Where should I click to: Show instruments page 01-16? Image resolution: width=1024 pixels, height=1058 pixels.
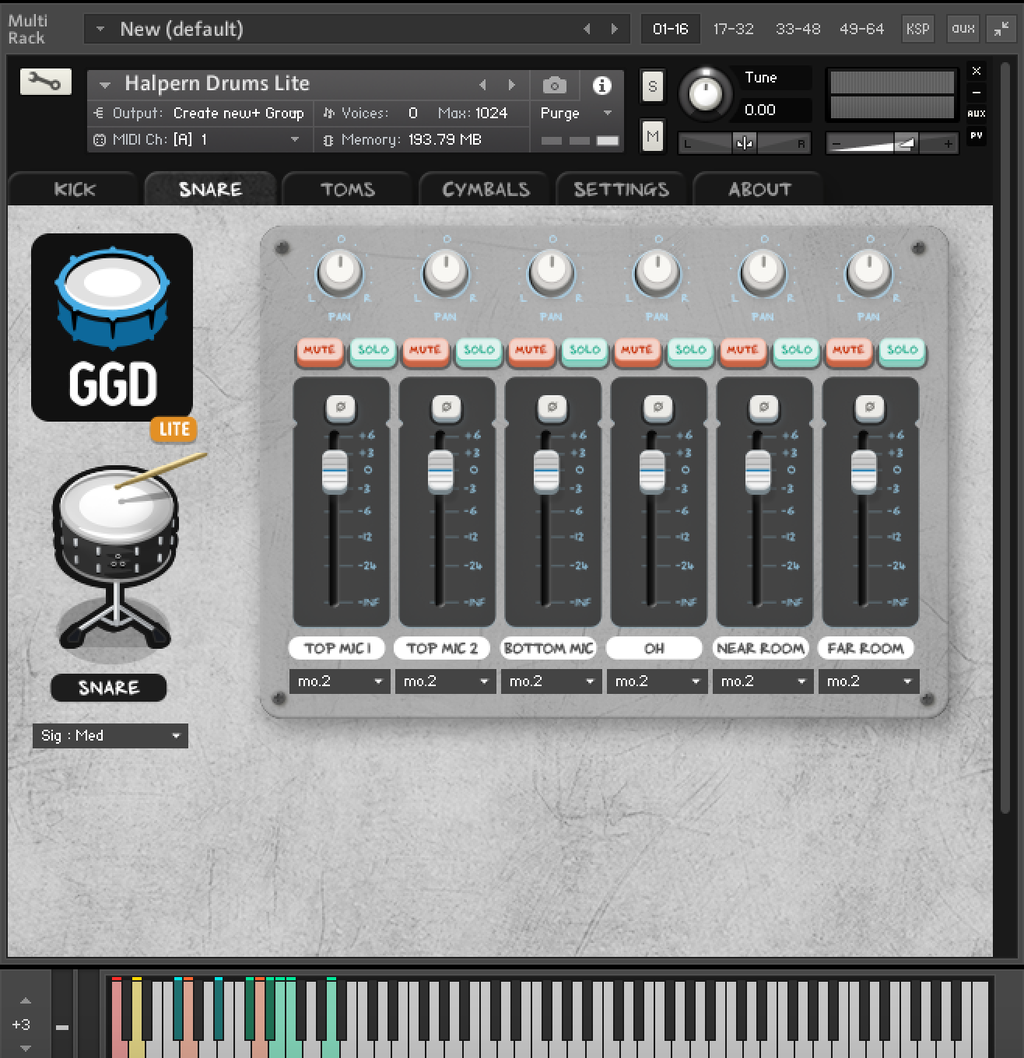[x=670, y=29]
